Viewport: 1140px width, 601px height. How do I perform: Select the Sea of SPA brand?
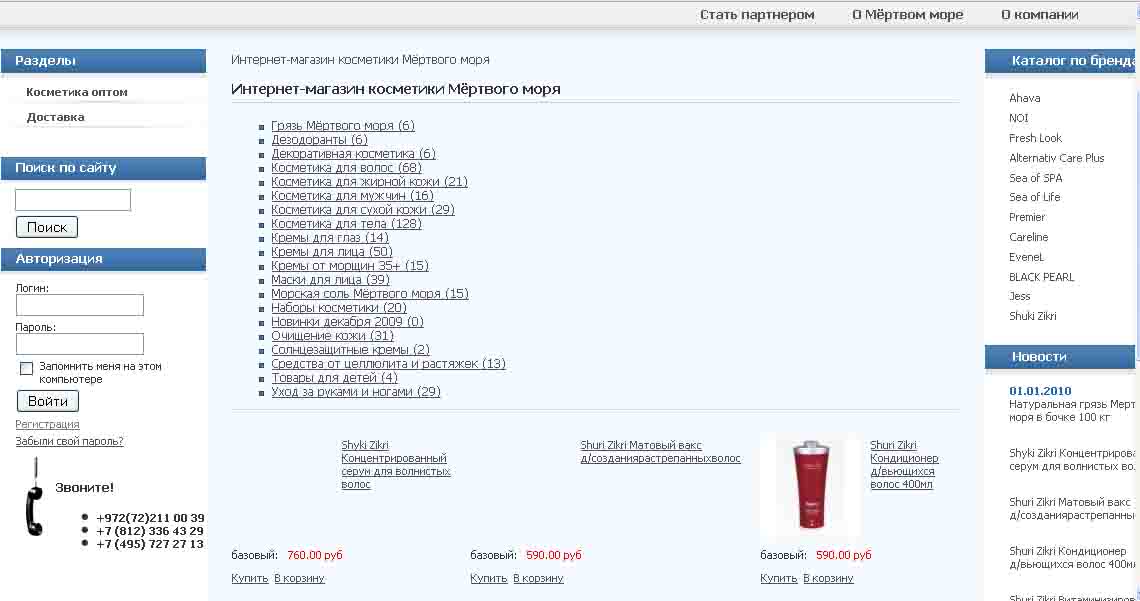(x=1035, y=178)
